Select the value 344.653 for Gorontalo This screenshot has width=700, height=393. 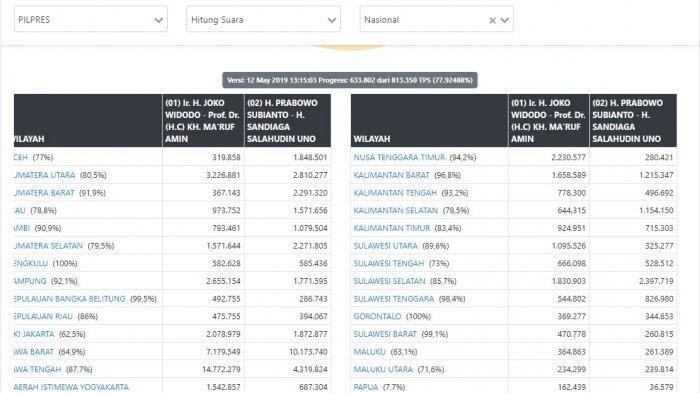[659, 316]
